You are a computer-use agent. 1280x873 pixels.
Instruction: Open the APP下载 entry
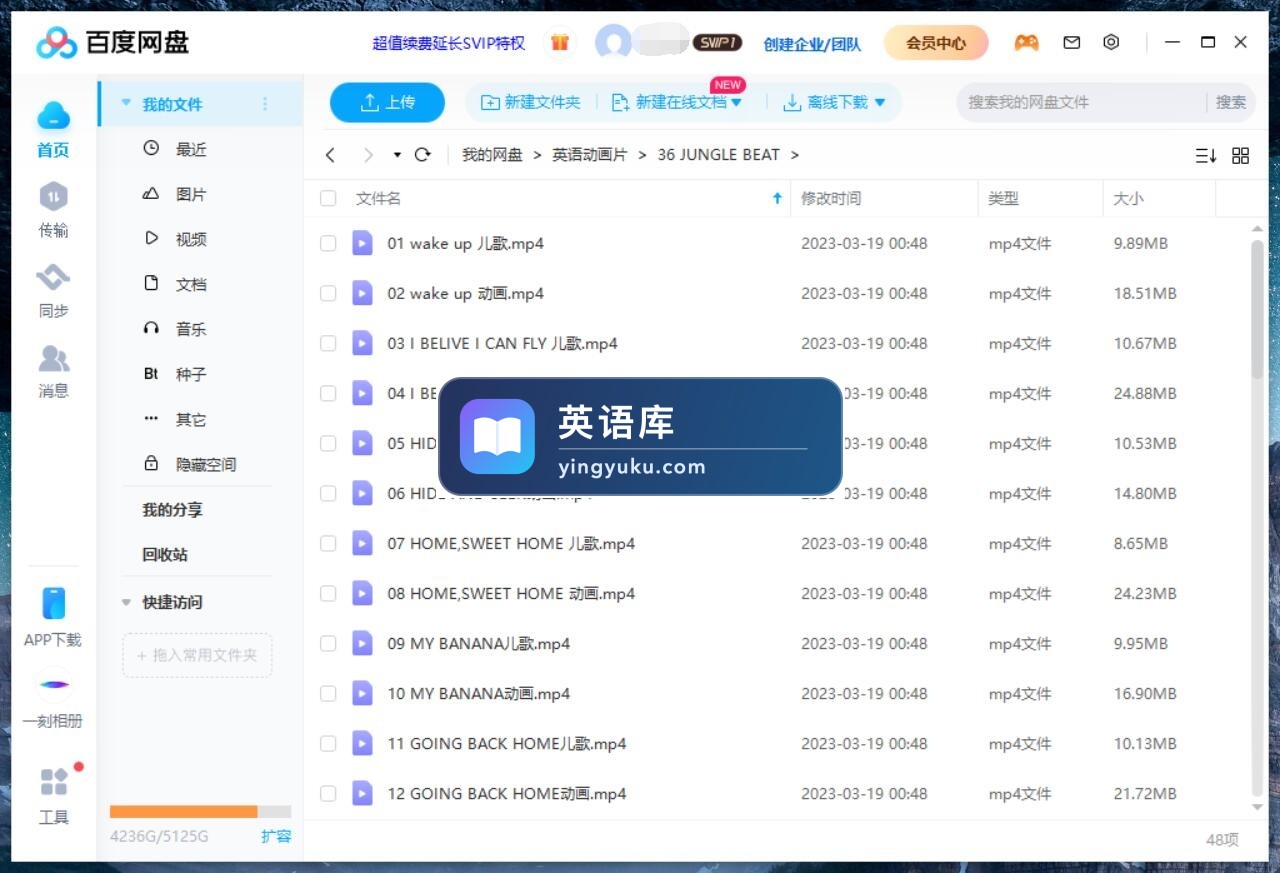point(53,617)
